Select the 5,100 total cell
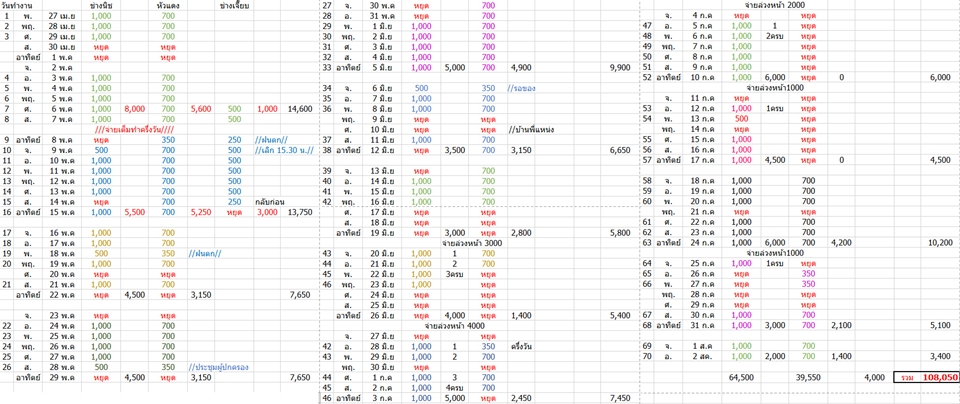Screen dimensions: 960x404 click(x=940, y=326)
